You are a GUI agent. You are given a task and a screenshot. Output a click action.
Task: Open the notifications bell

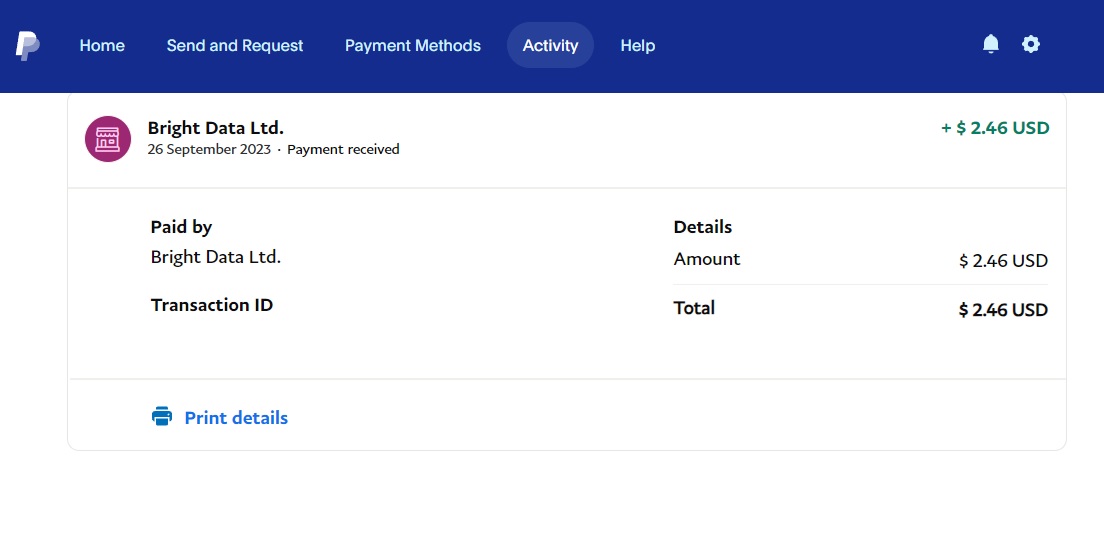991,44
